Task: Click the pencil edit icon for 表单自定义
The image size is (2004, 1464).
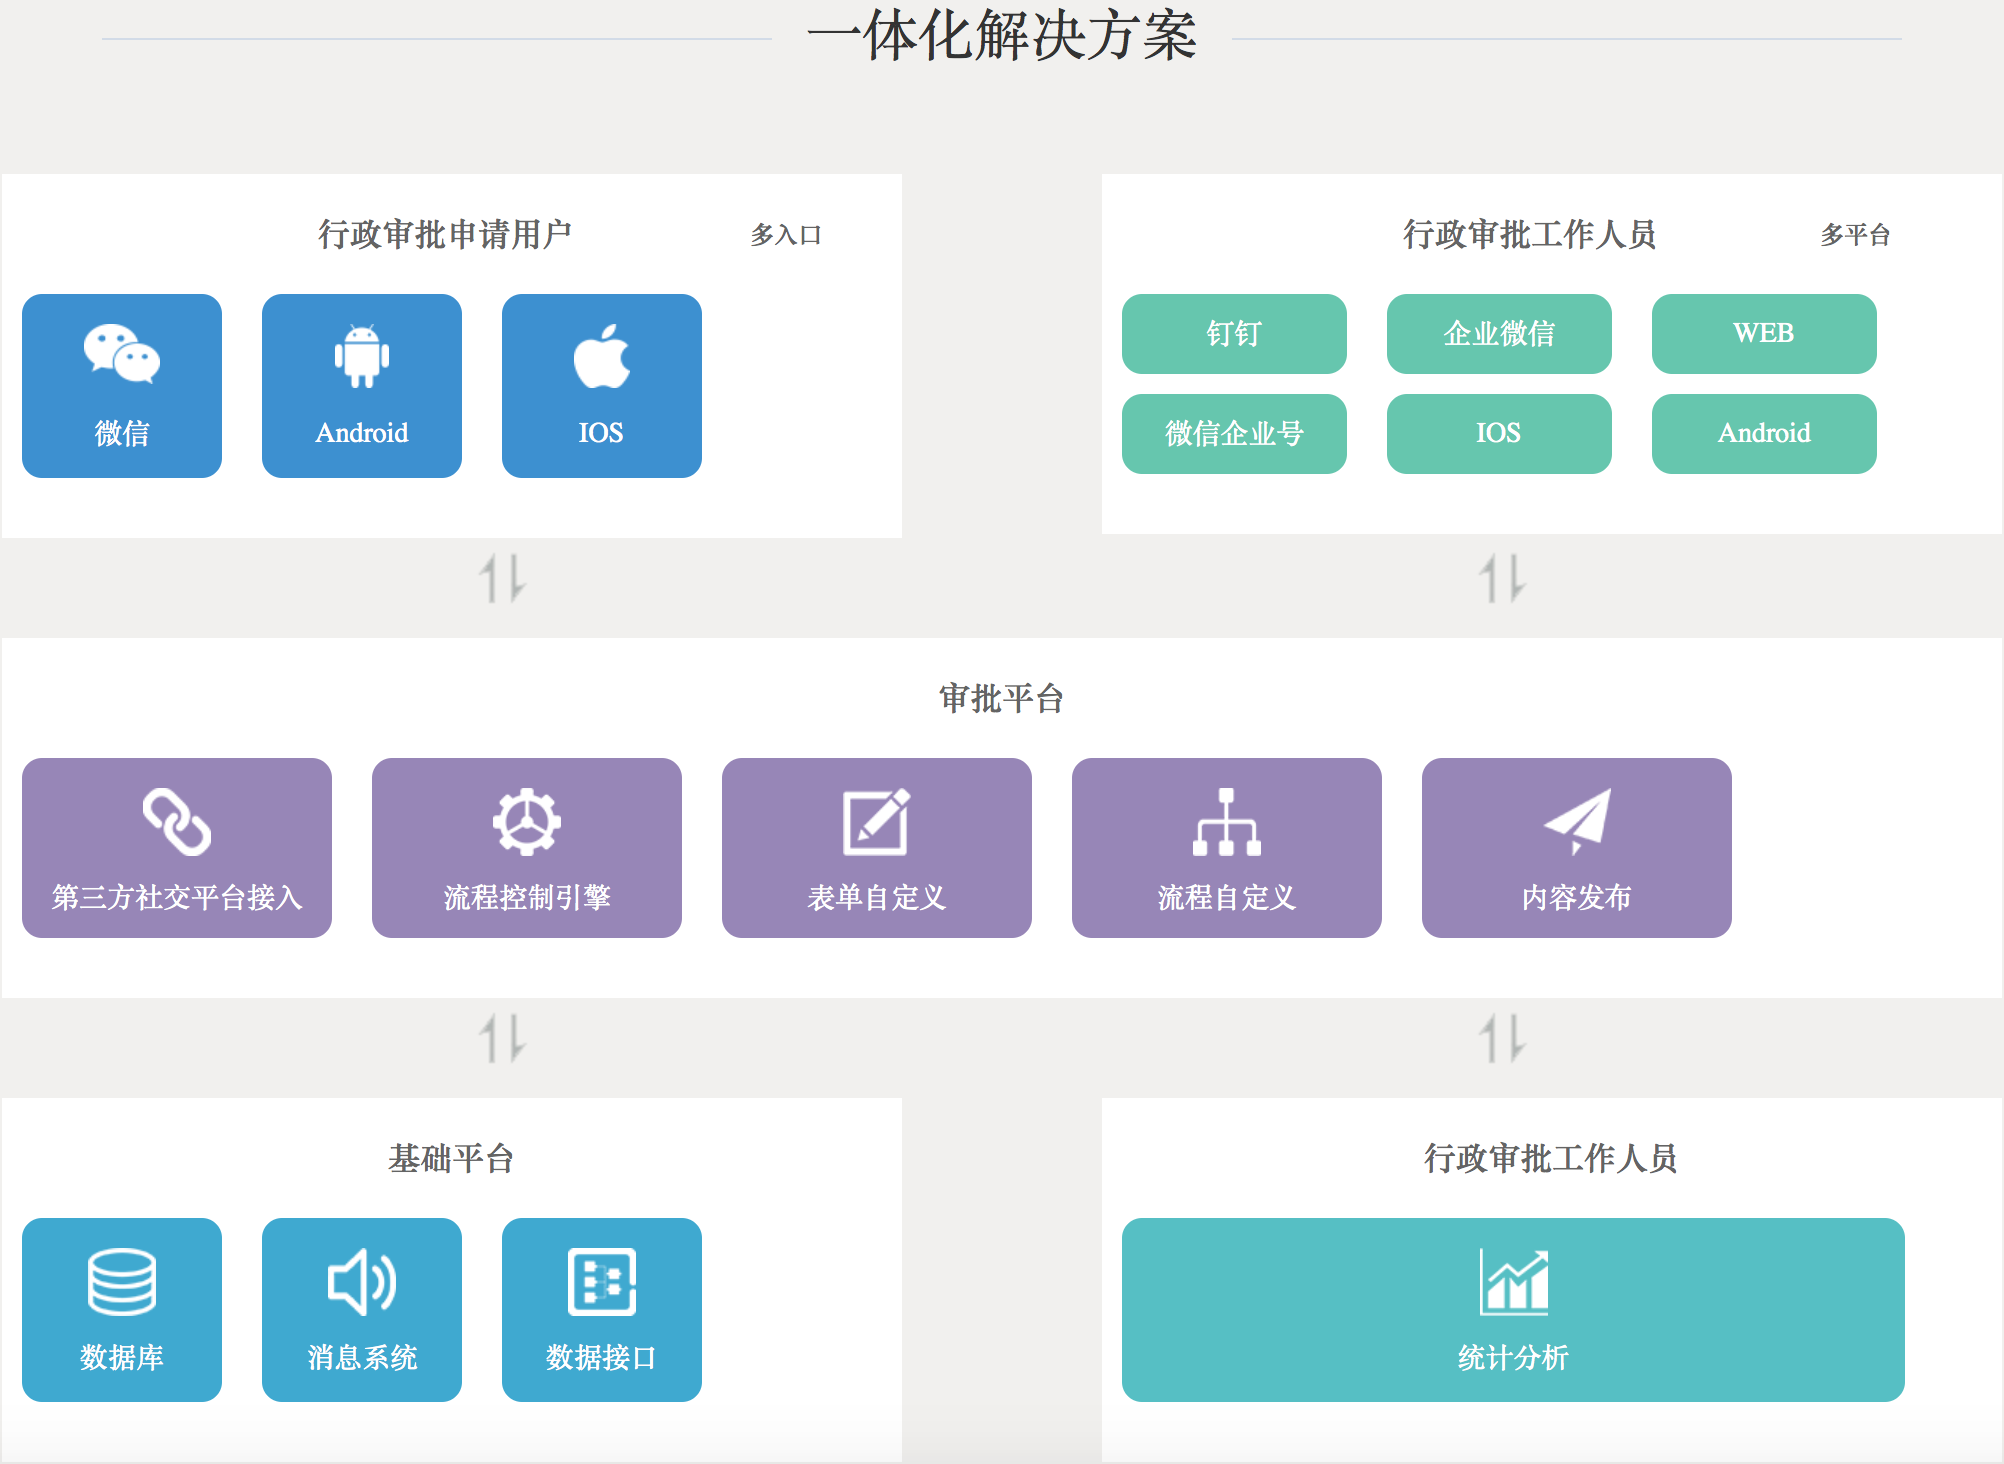Action: [877, 822]
